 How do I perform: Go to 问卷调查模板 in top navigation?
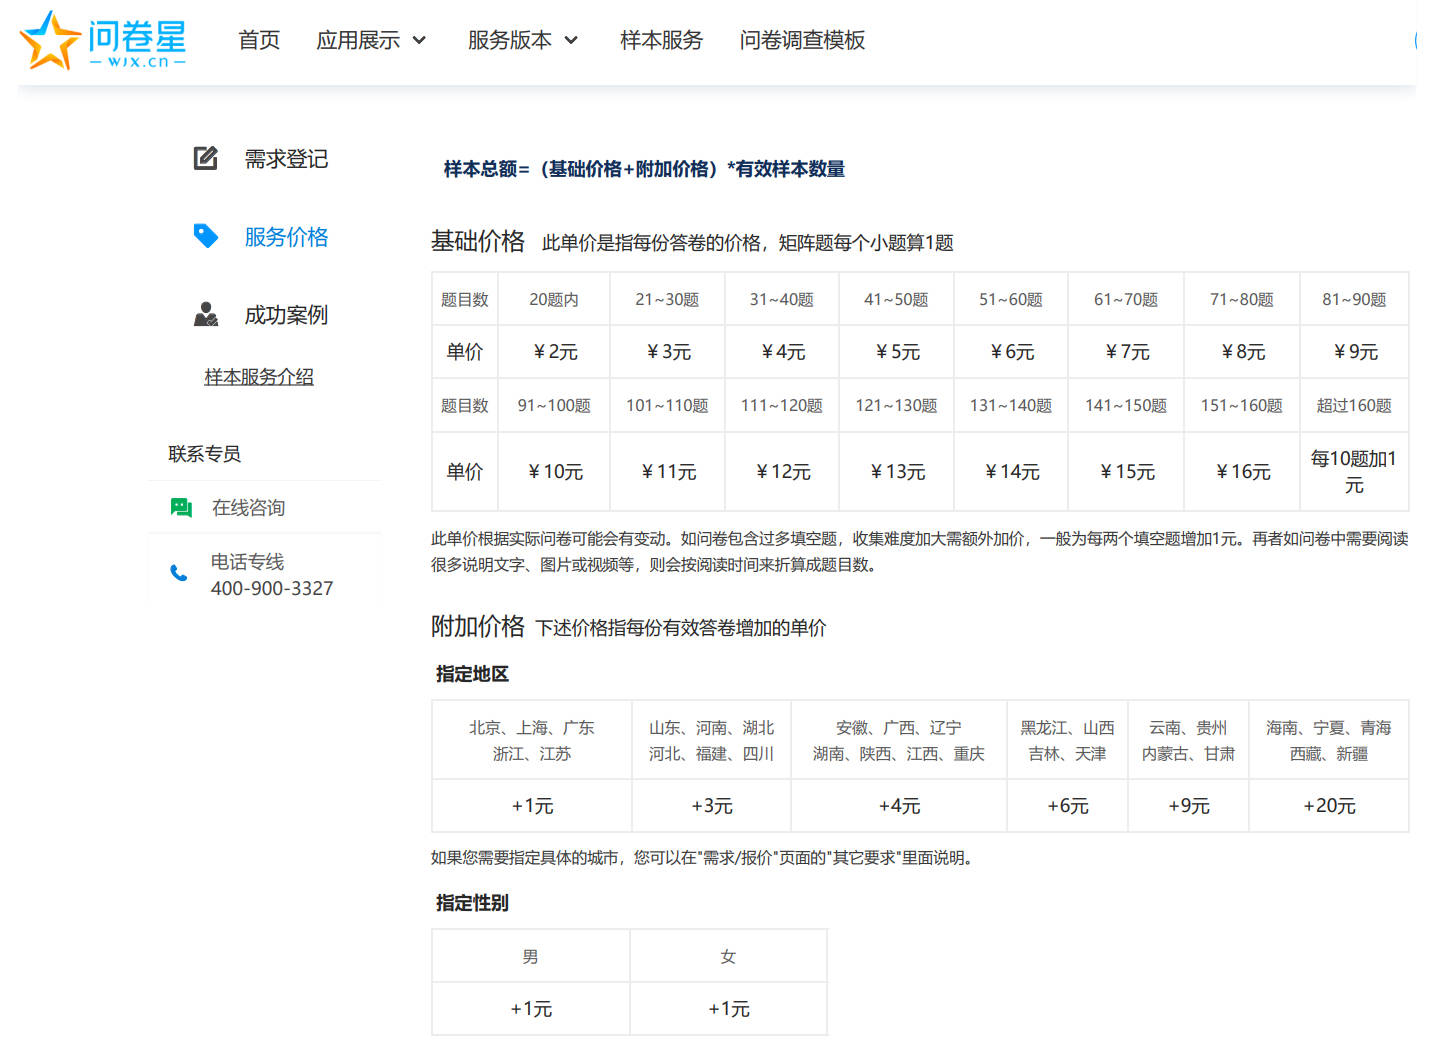802,40
